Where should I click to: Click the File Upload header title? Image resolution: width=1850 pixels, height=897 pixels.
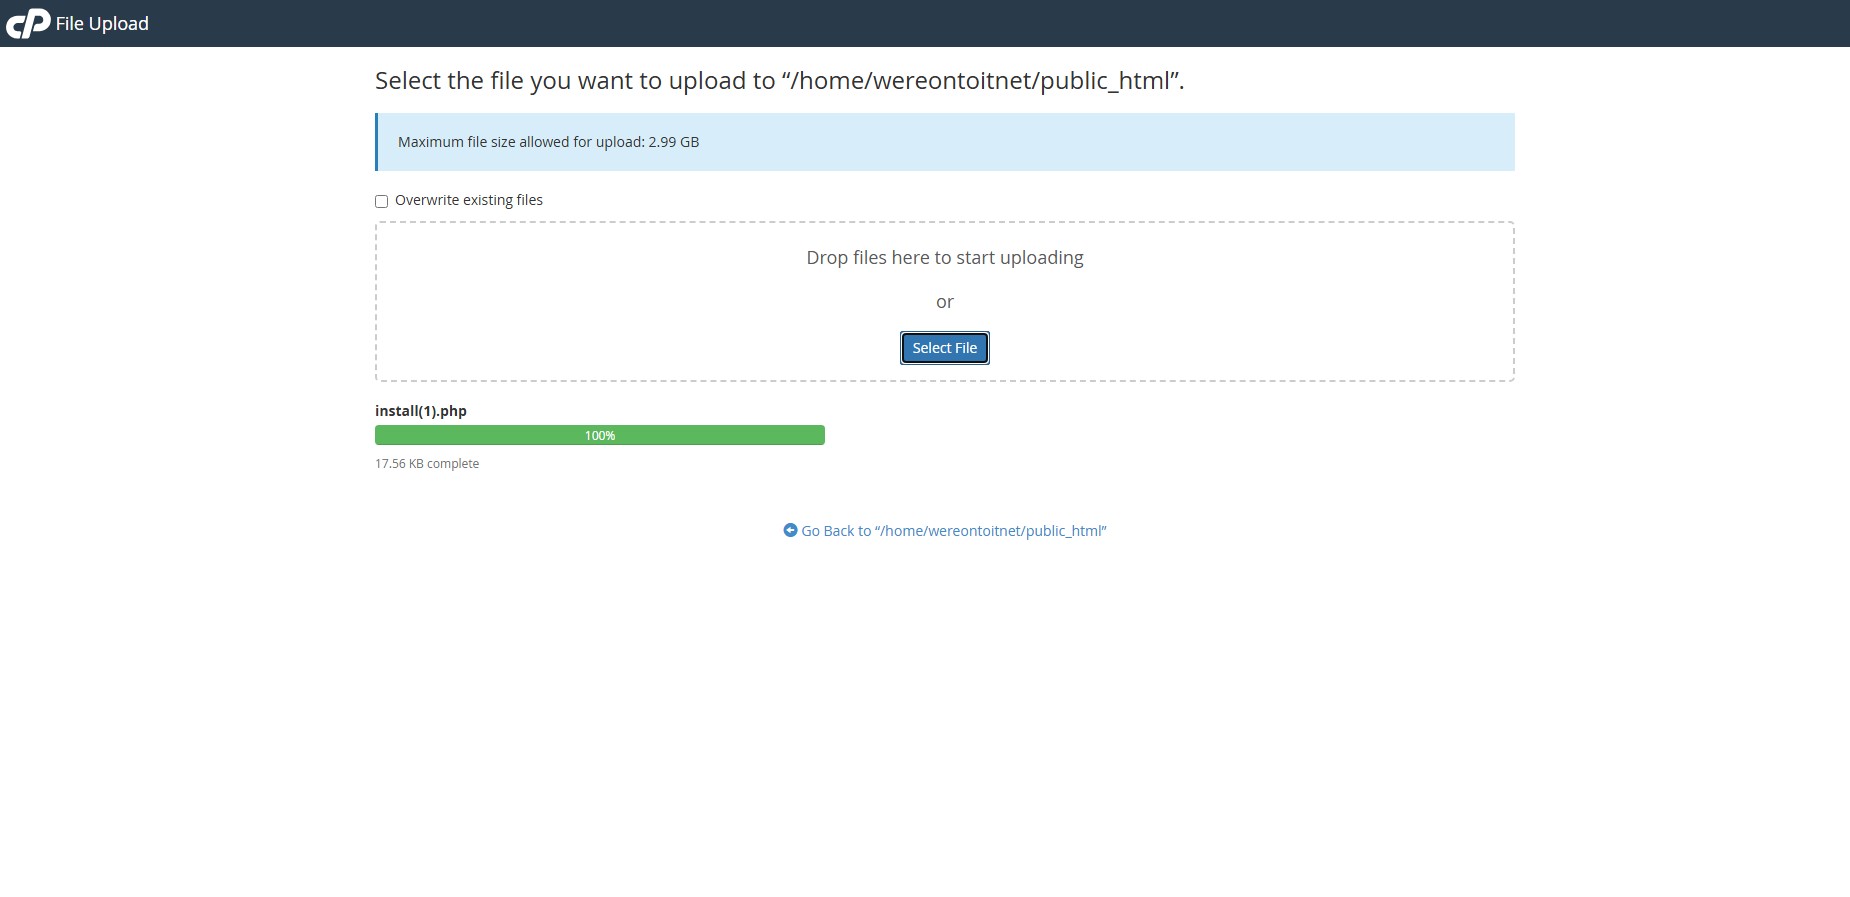[x=102, y=23]
